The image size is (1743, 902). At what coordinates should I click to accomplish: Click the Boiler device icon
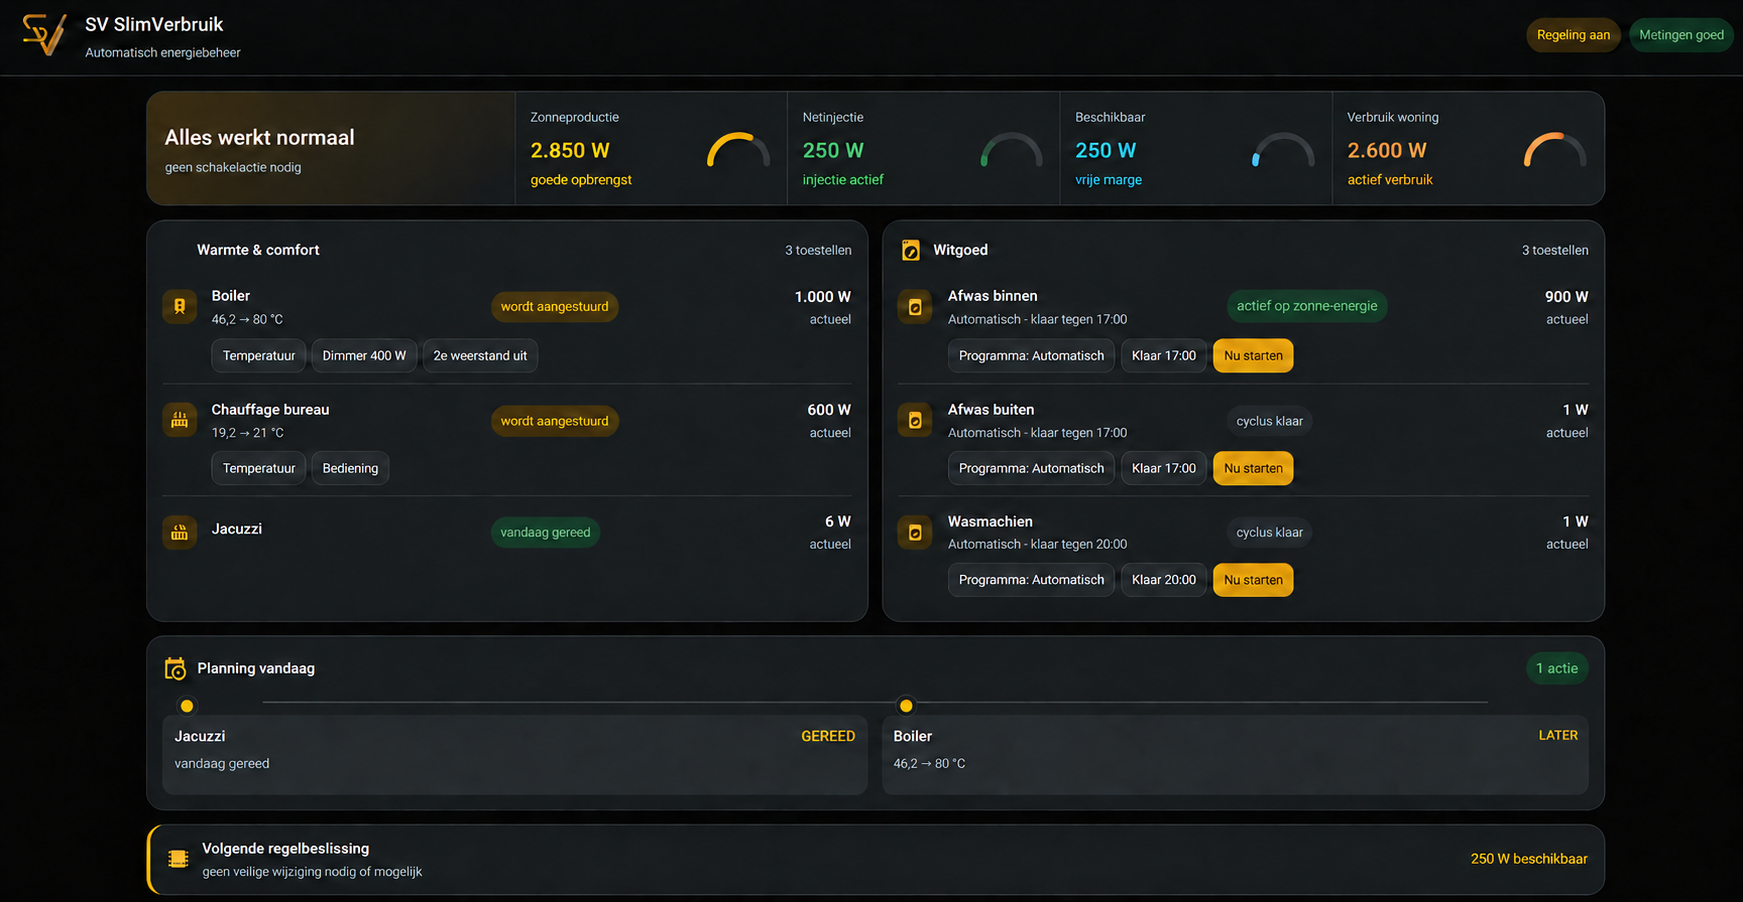[180, 306]
